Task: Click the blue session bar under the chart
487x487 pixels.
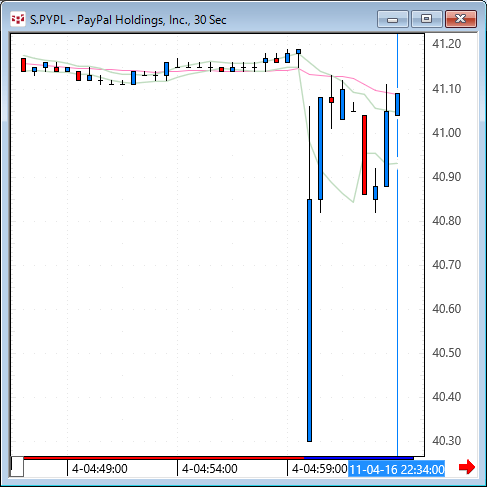Action: tap(359, 458)
